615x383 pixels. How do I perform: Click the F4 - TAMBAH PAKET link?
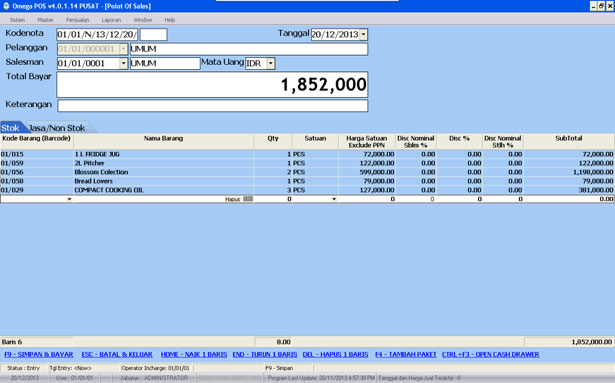(406, 354)
